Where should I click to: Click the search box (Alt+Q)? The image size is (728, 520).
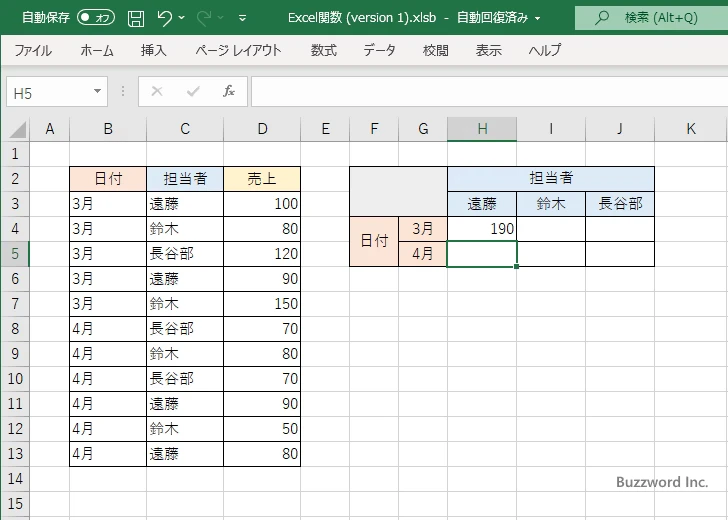coord(651,18)
